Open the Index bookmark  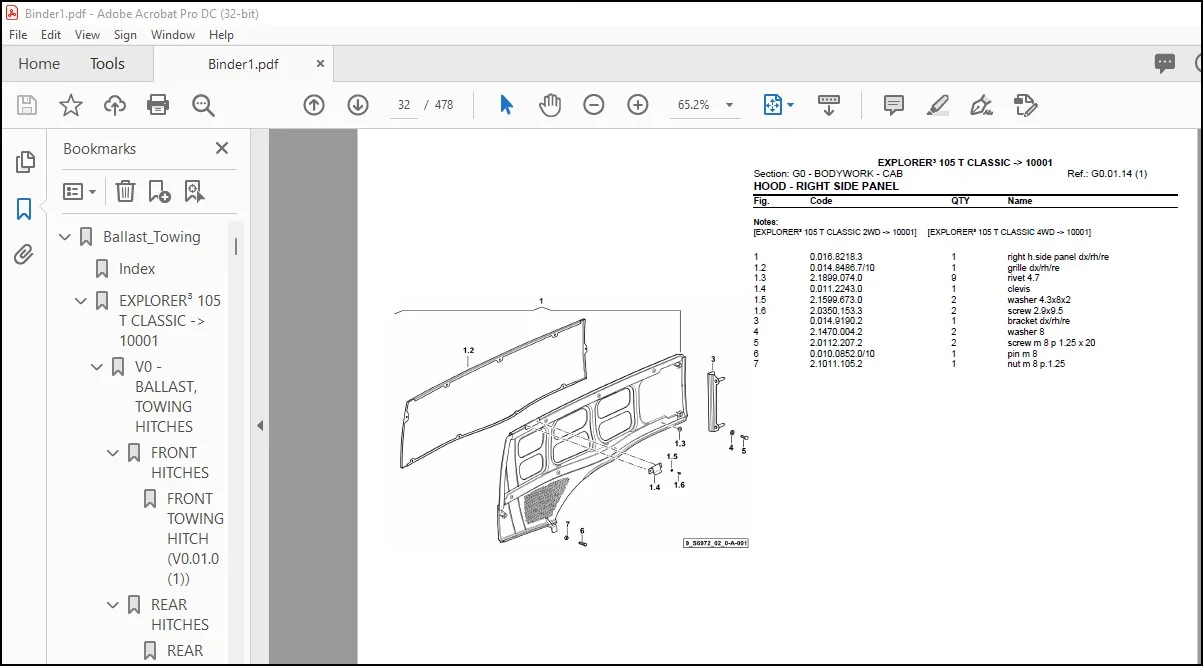tap(137, 269)
